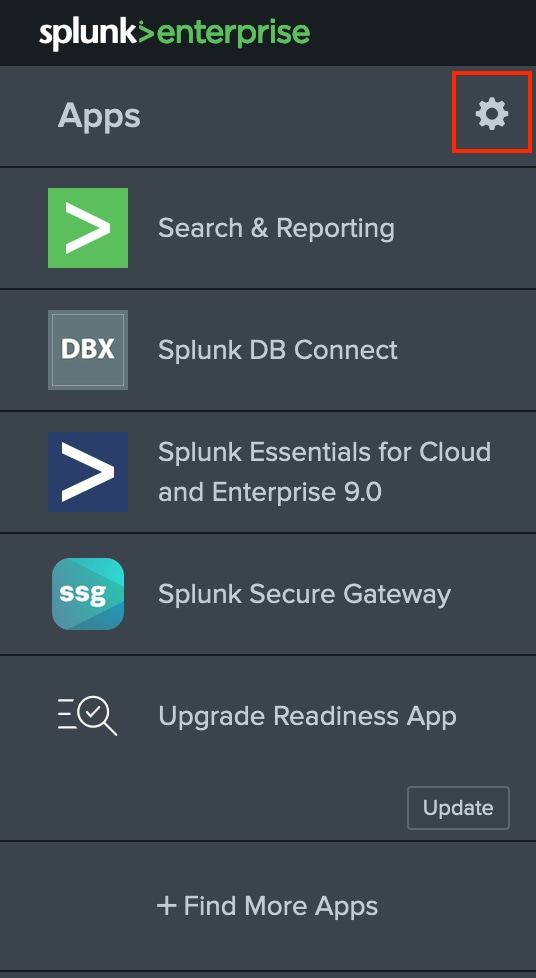Open the Upgrade Readiness App entry
536x978 pixels.
coord(268,716)
